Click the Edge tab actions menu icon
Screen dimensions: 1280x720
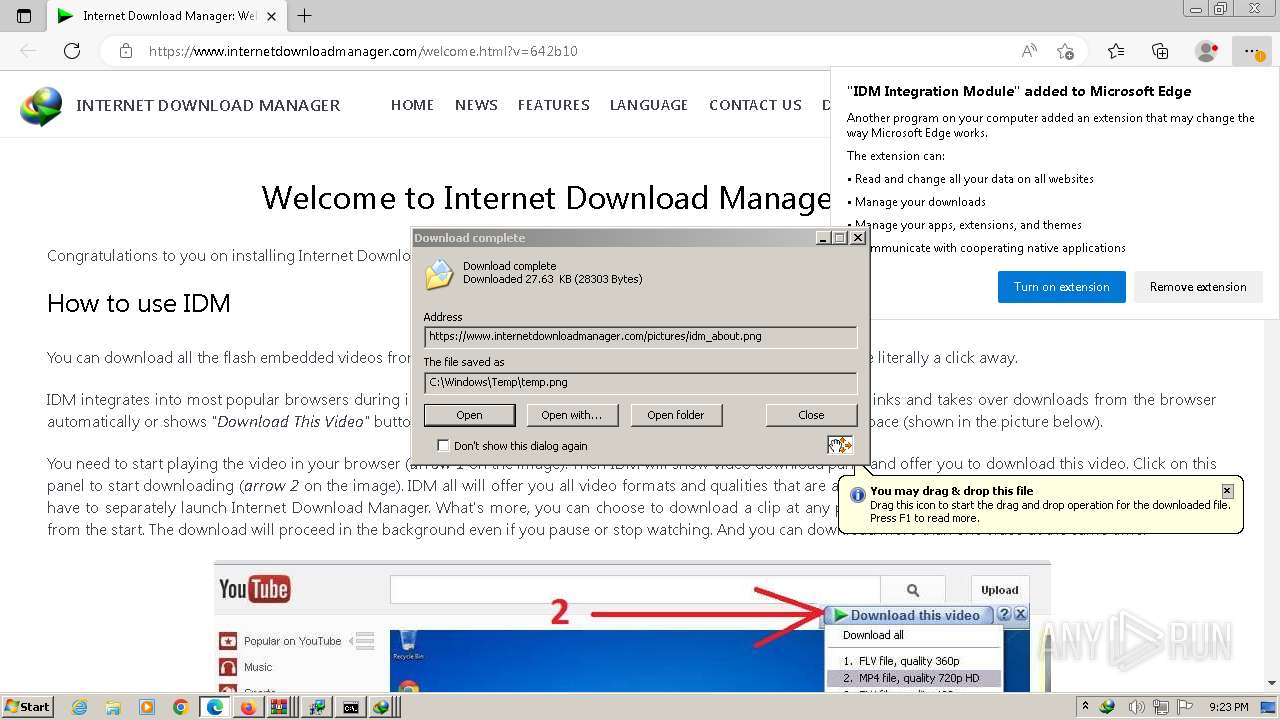(24, 15)
